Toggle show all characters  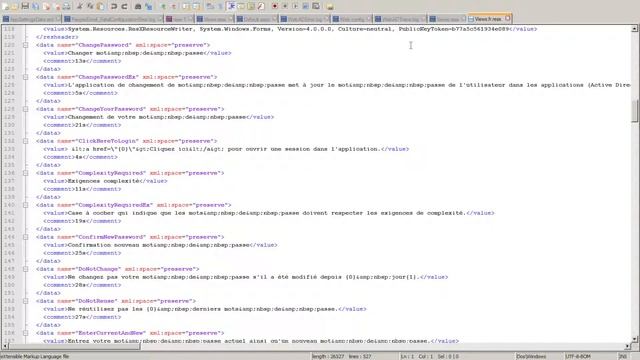point(220,7)
